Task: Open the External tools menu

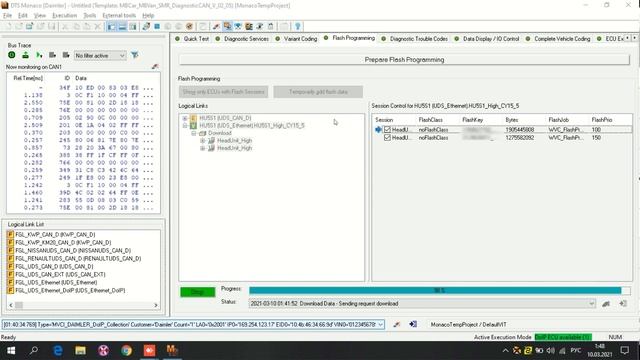Action: coord(119,16)
